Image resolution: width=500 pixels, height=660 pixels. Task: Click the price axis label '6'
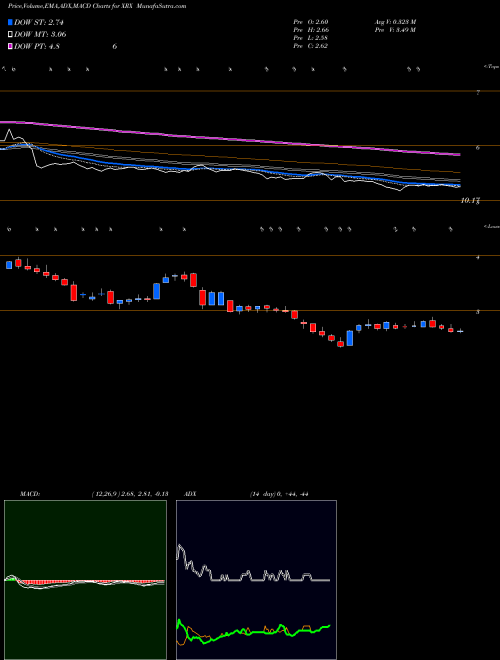coord(478,147)
